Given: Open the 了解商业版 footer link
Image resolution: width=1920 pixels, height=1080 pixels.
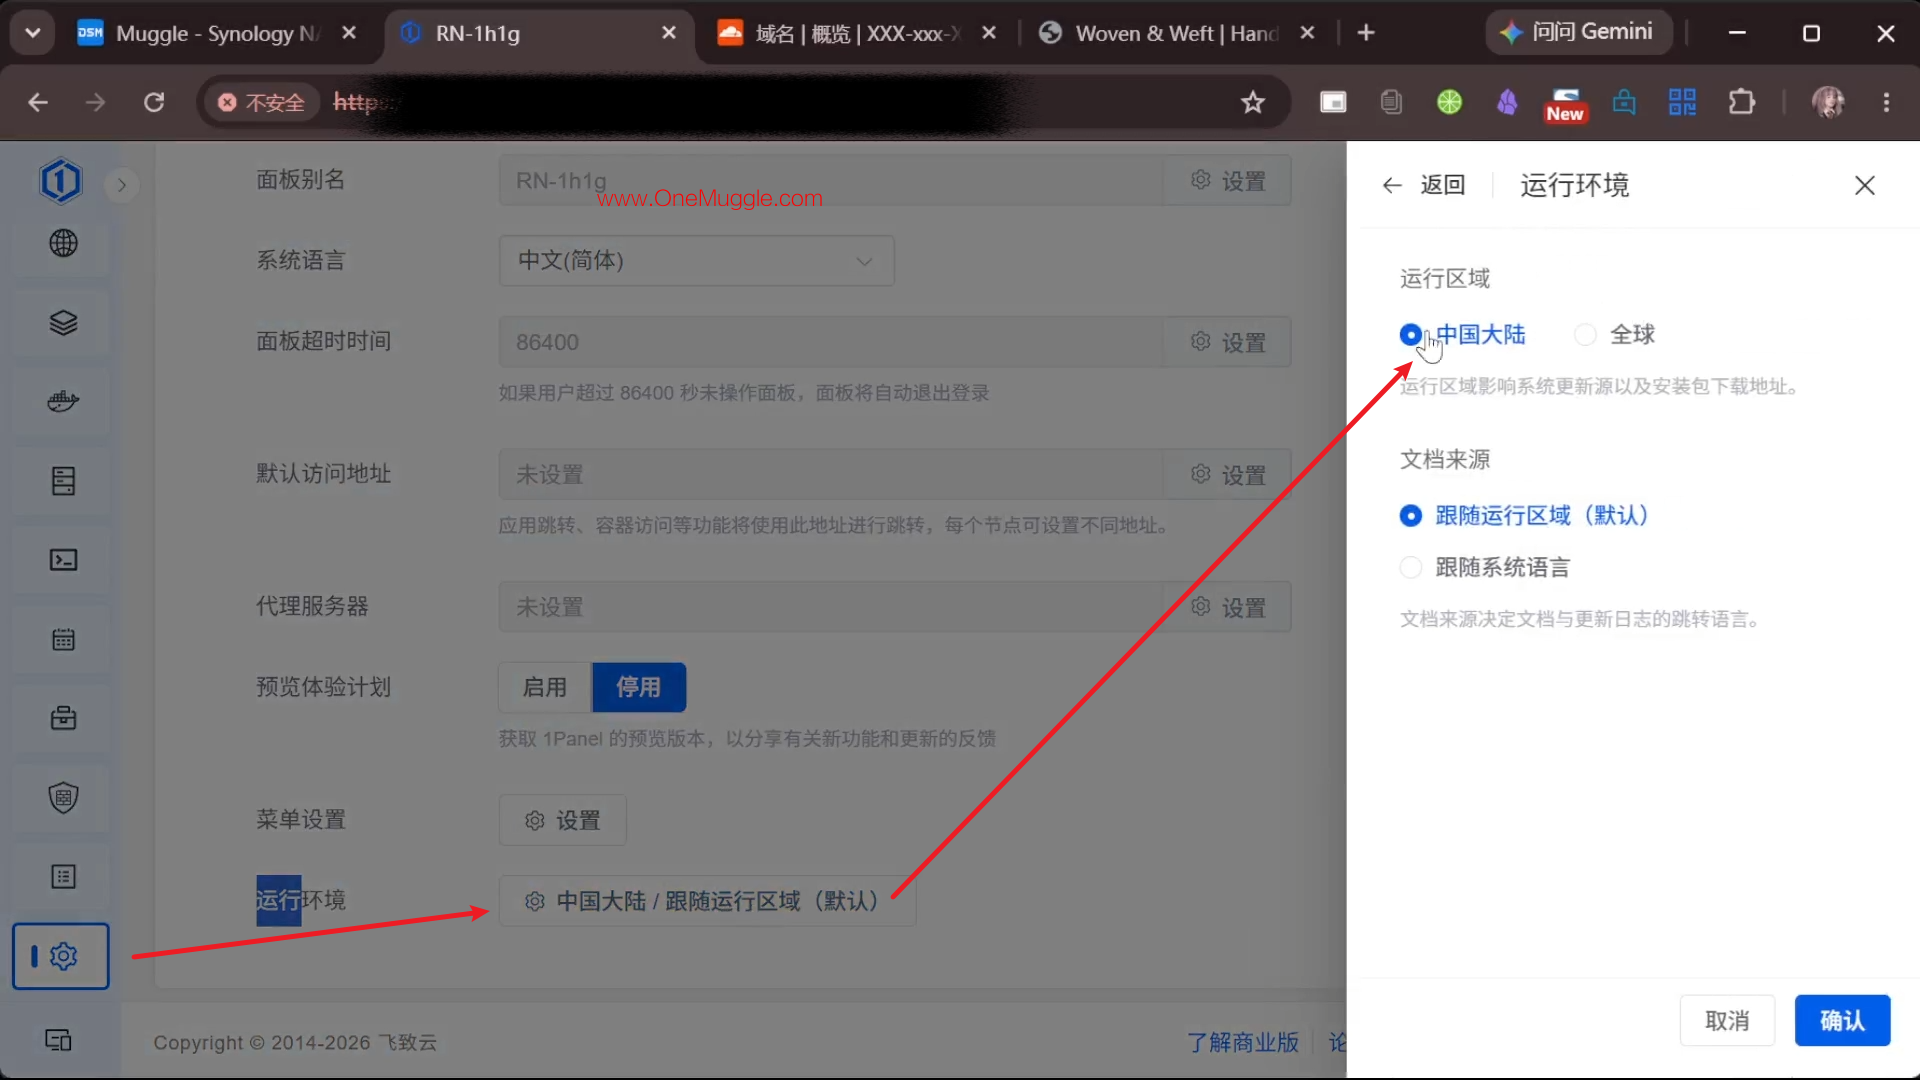Looking at the screenshot, I should point(1243,1042).
